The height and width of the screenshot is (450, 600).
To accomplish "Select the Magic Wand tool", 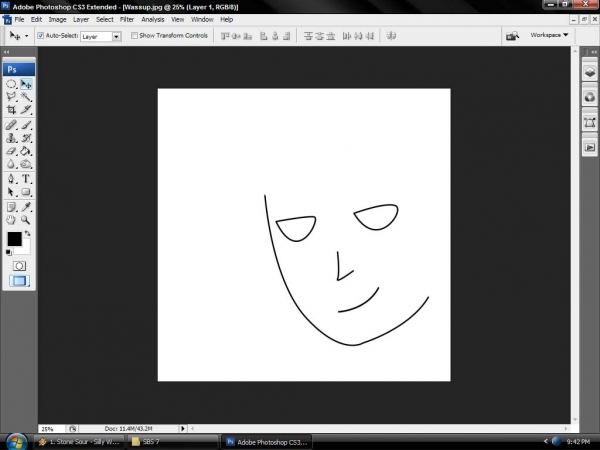I will point(26,96).
